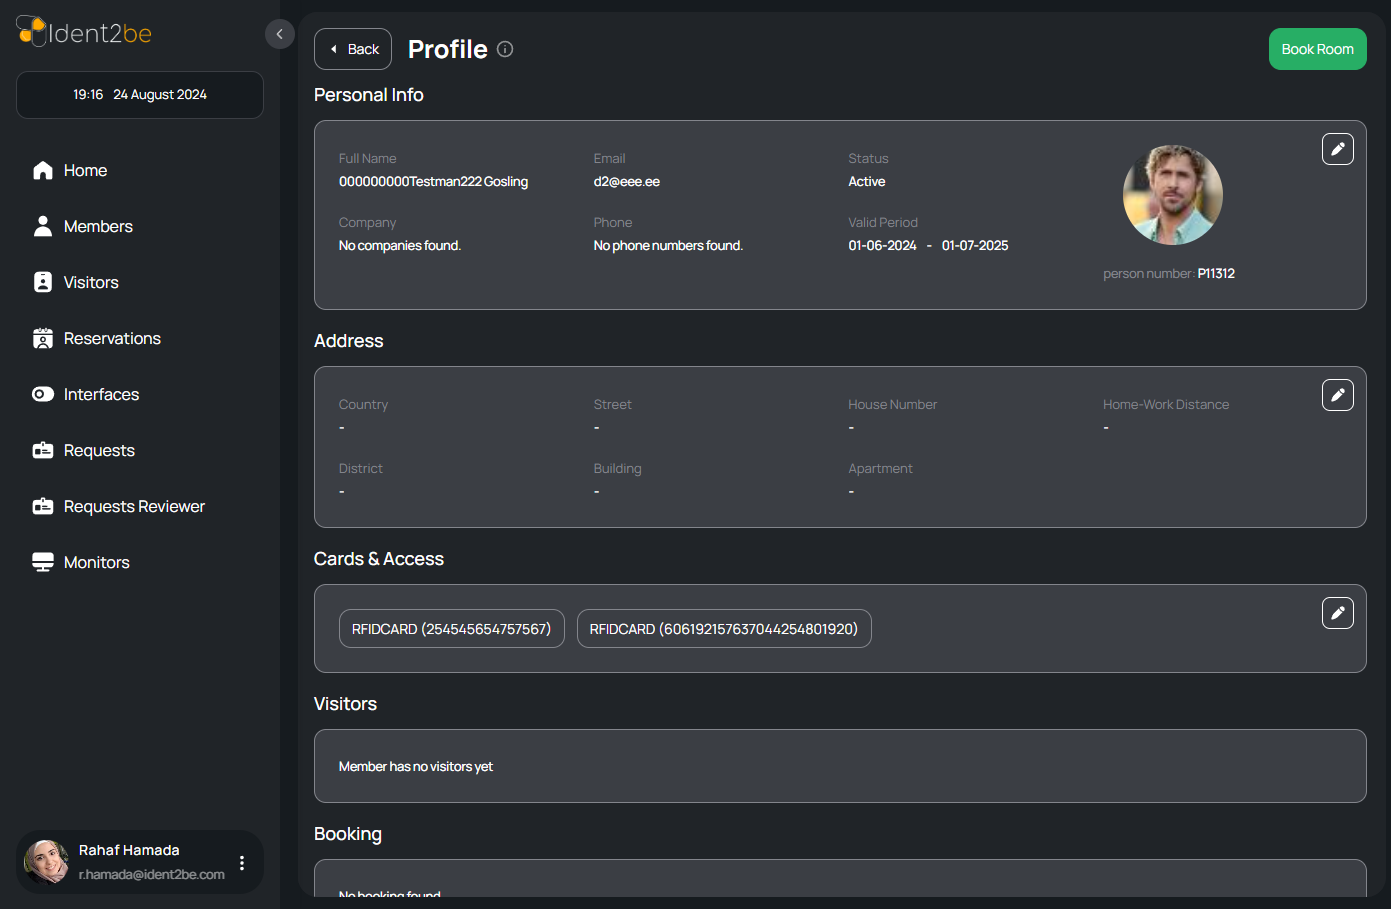Select the RFIDCARD (254545654757567) chip
This screenshot has width=1391, height=909.
(452, 629)
